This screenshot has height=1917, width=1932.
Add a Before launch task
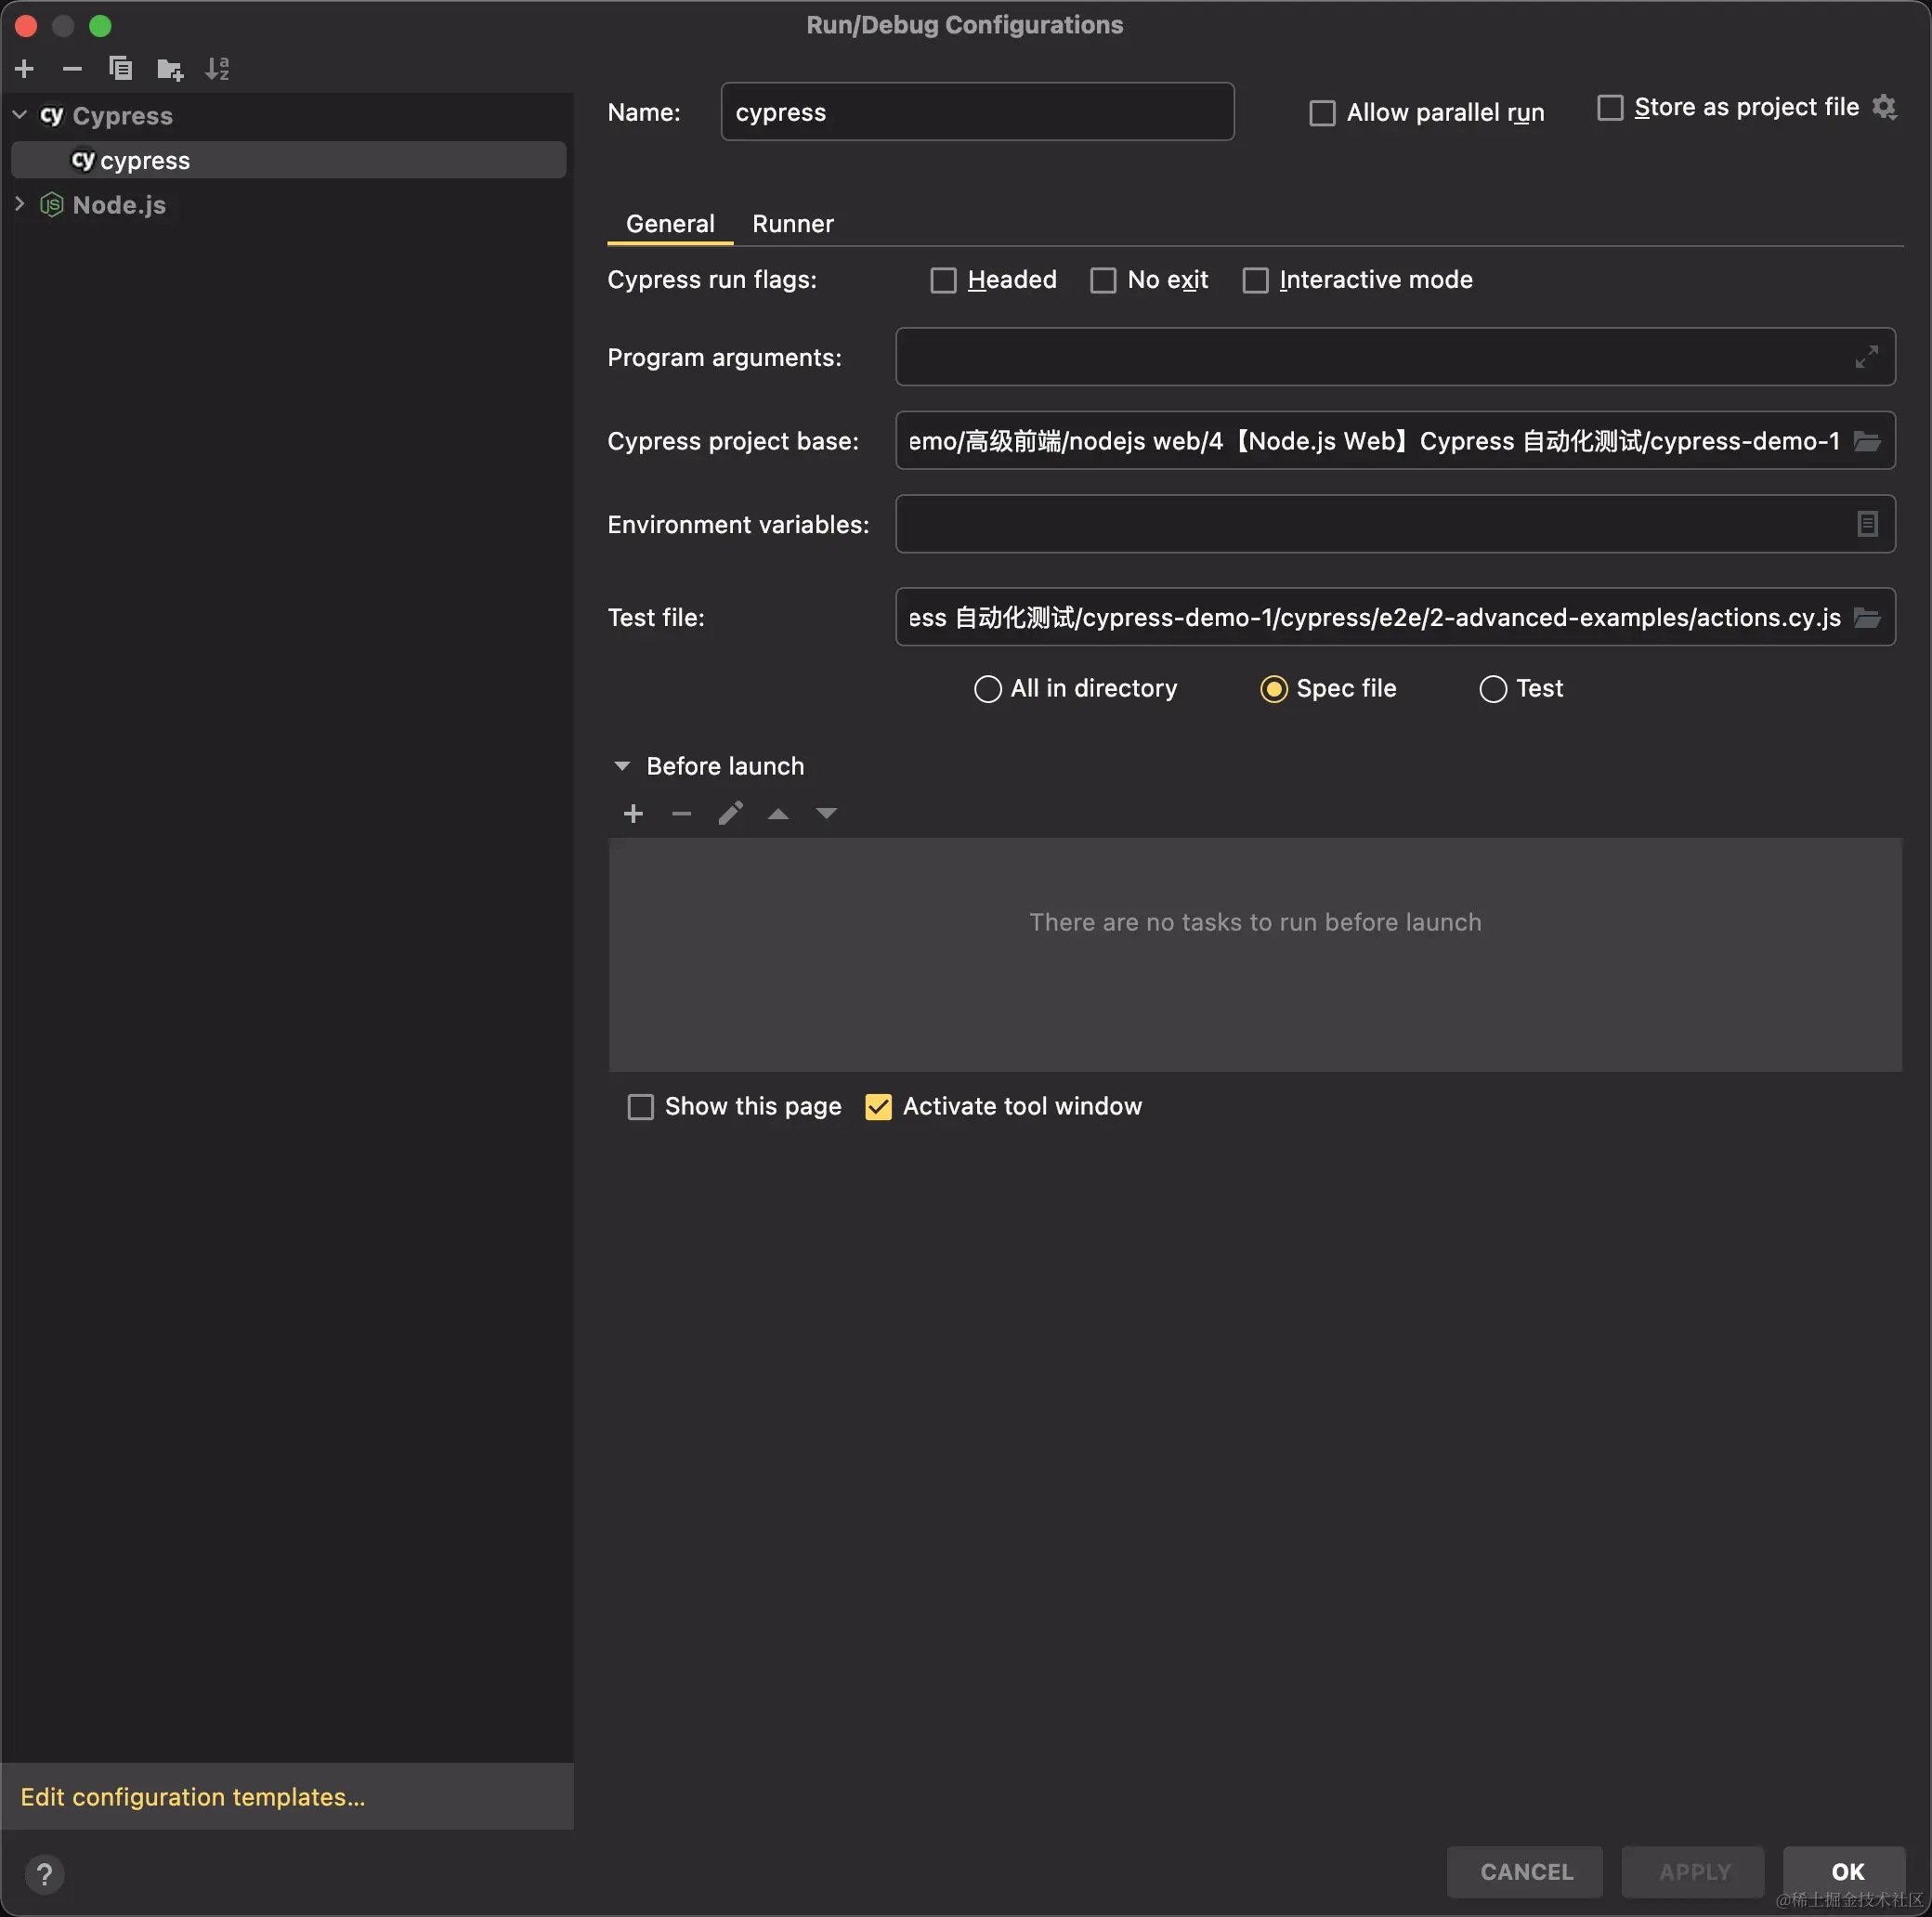633,814
